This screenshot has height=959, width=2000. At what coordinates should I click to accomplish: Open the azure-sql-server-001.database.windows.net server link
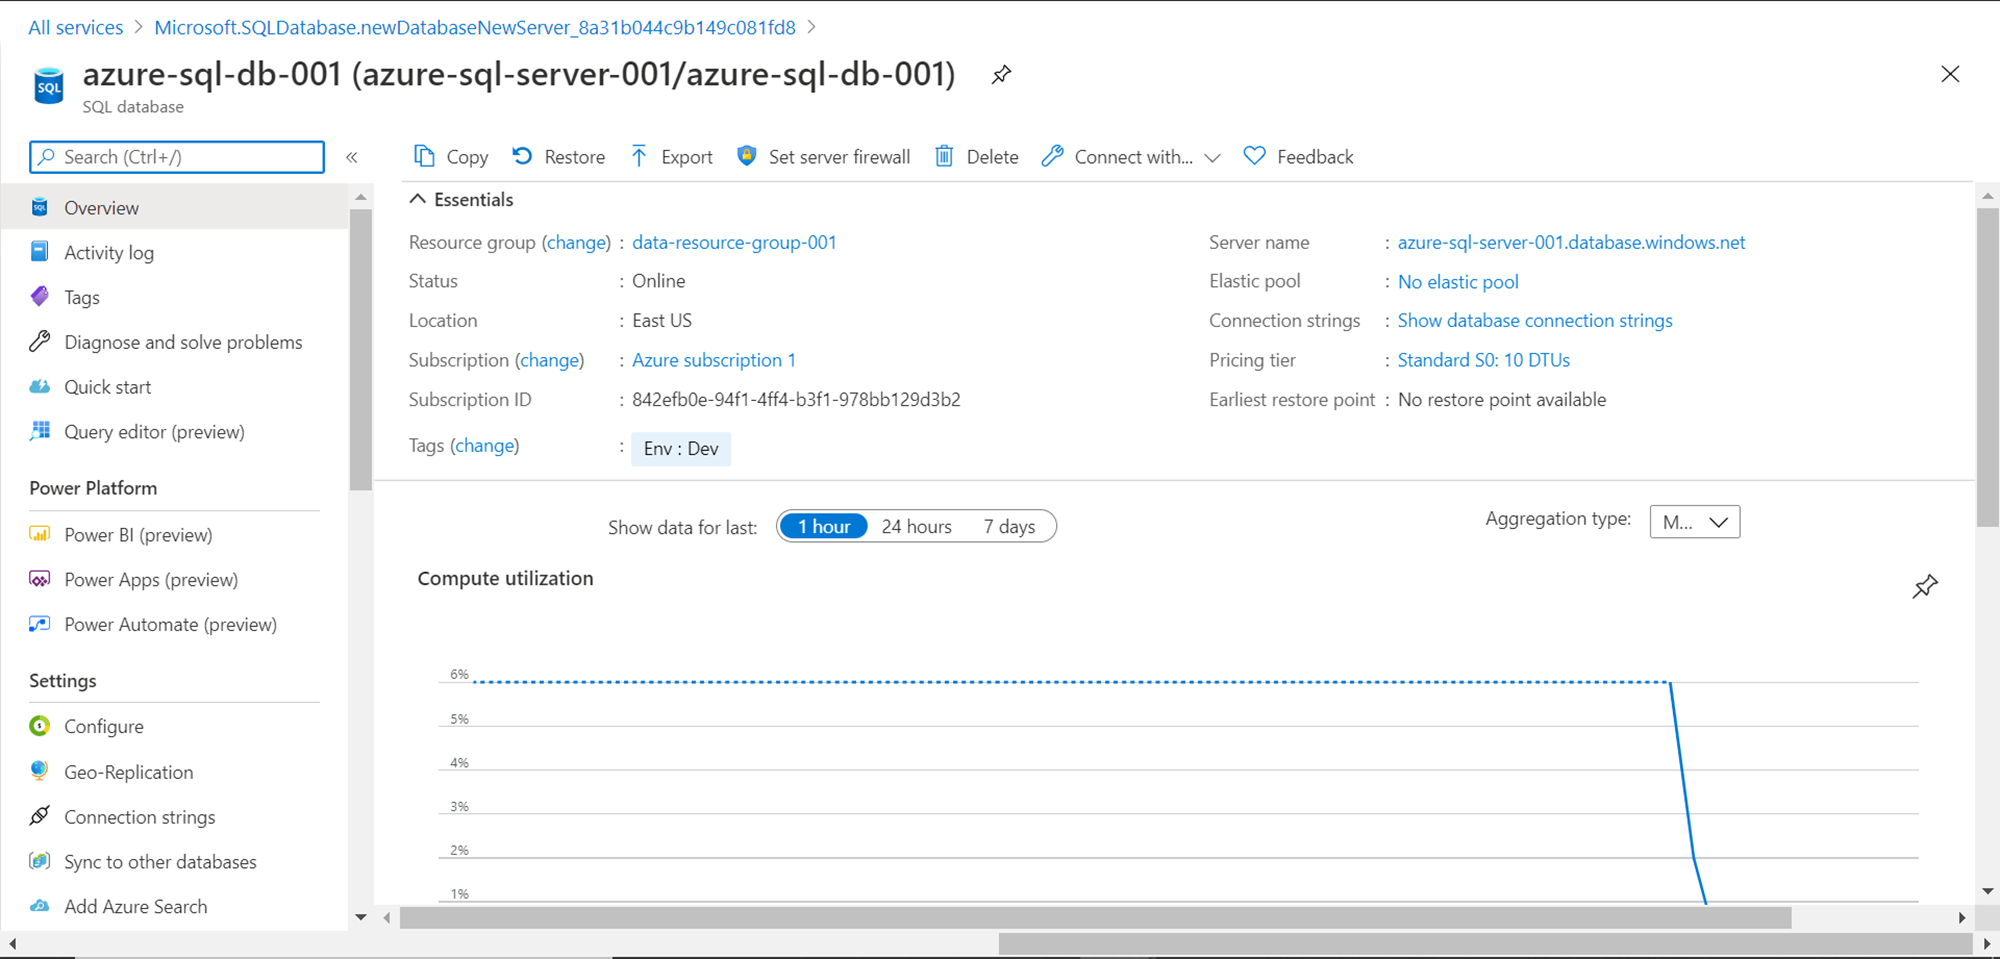click(1571, 242)
